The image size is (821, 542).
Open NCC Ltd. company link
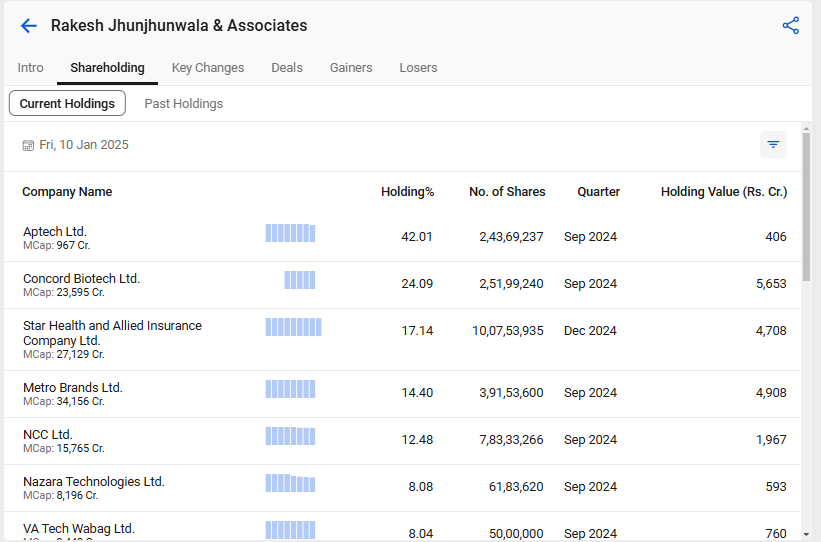pyautogui.click(x=48, y=435)
